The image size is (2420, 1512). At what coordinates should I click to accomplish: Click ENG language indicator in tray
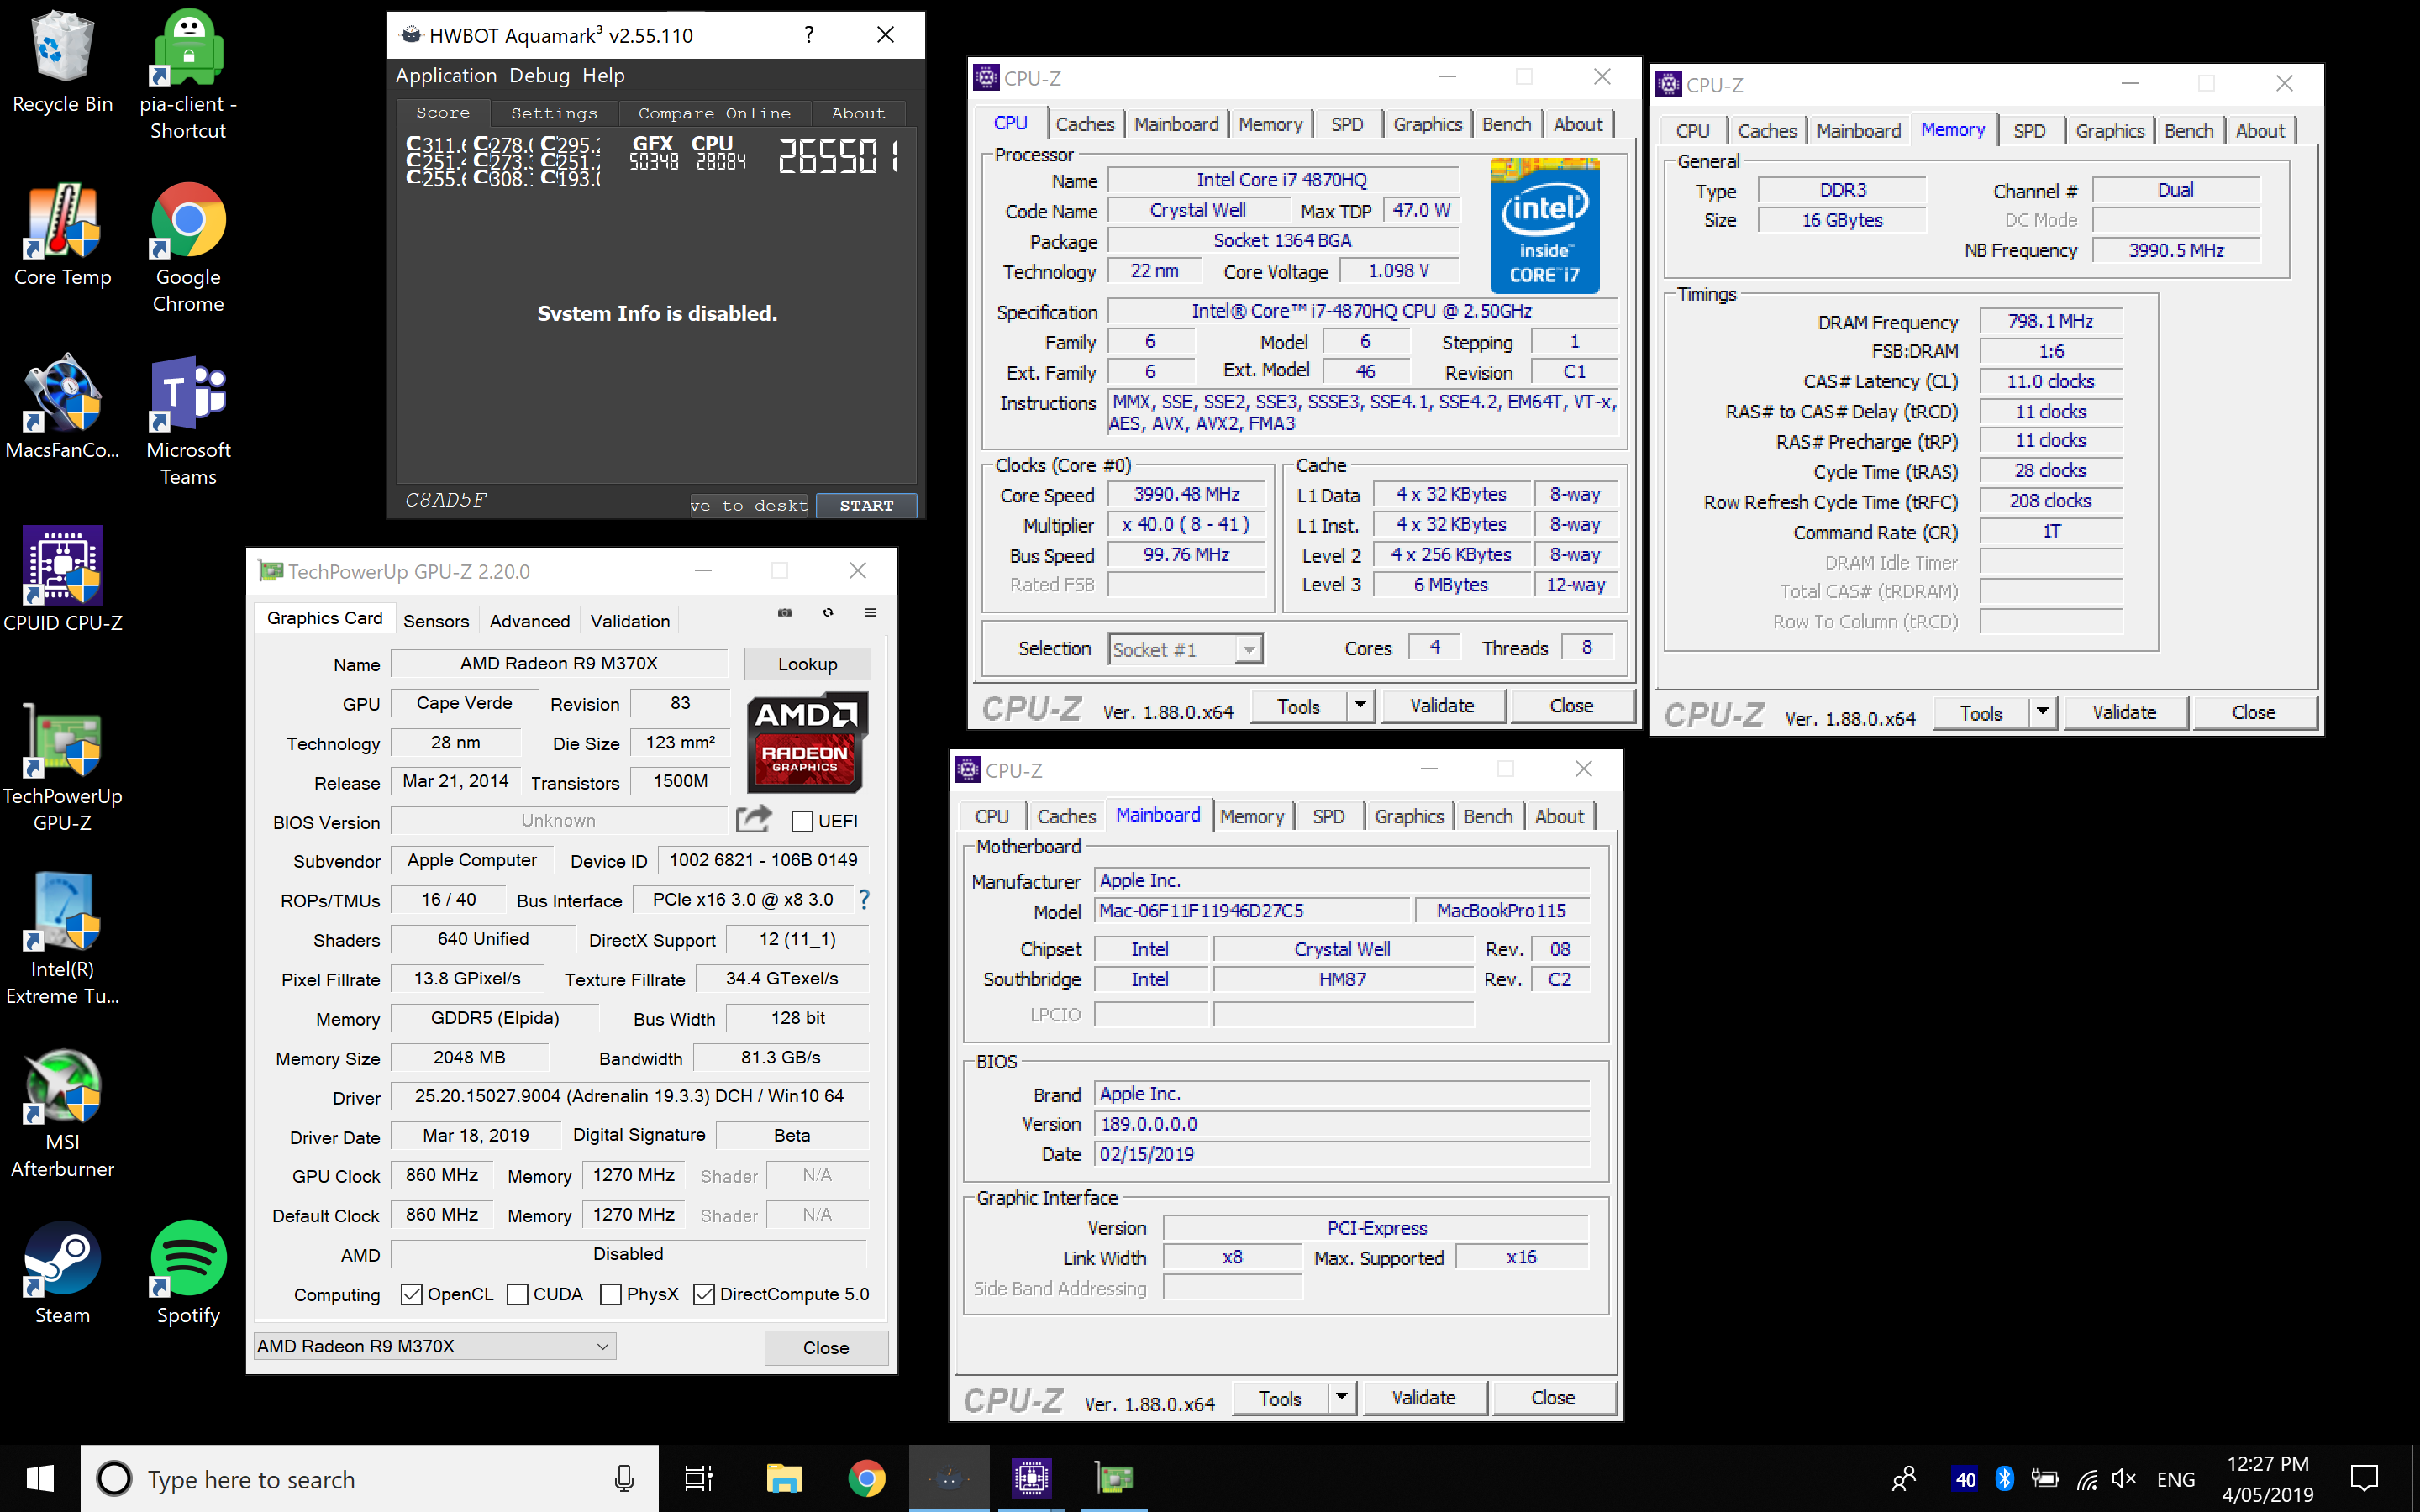point(2176,1479)
